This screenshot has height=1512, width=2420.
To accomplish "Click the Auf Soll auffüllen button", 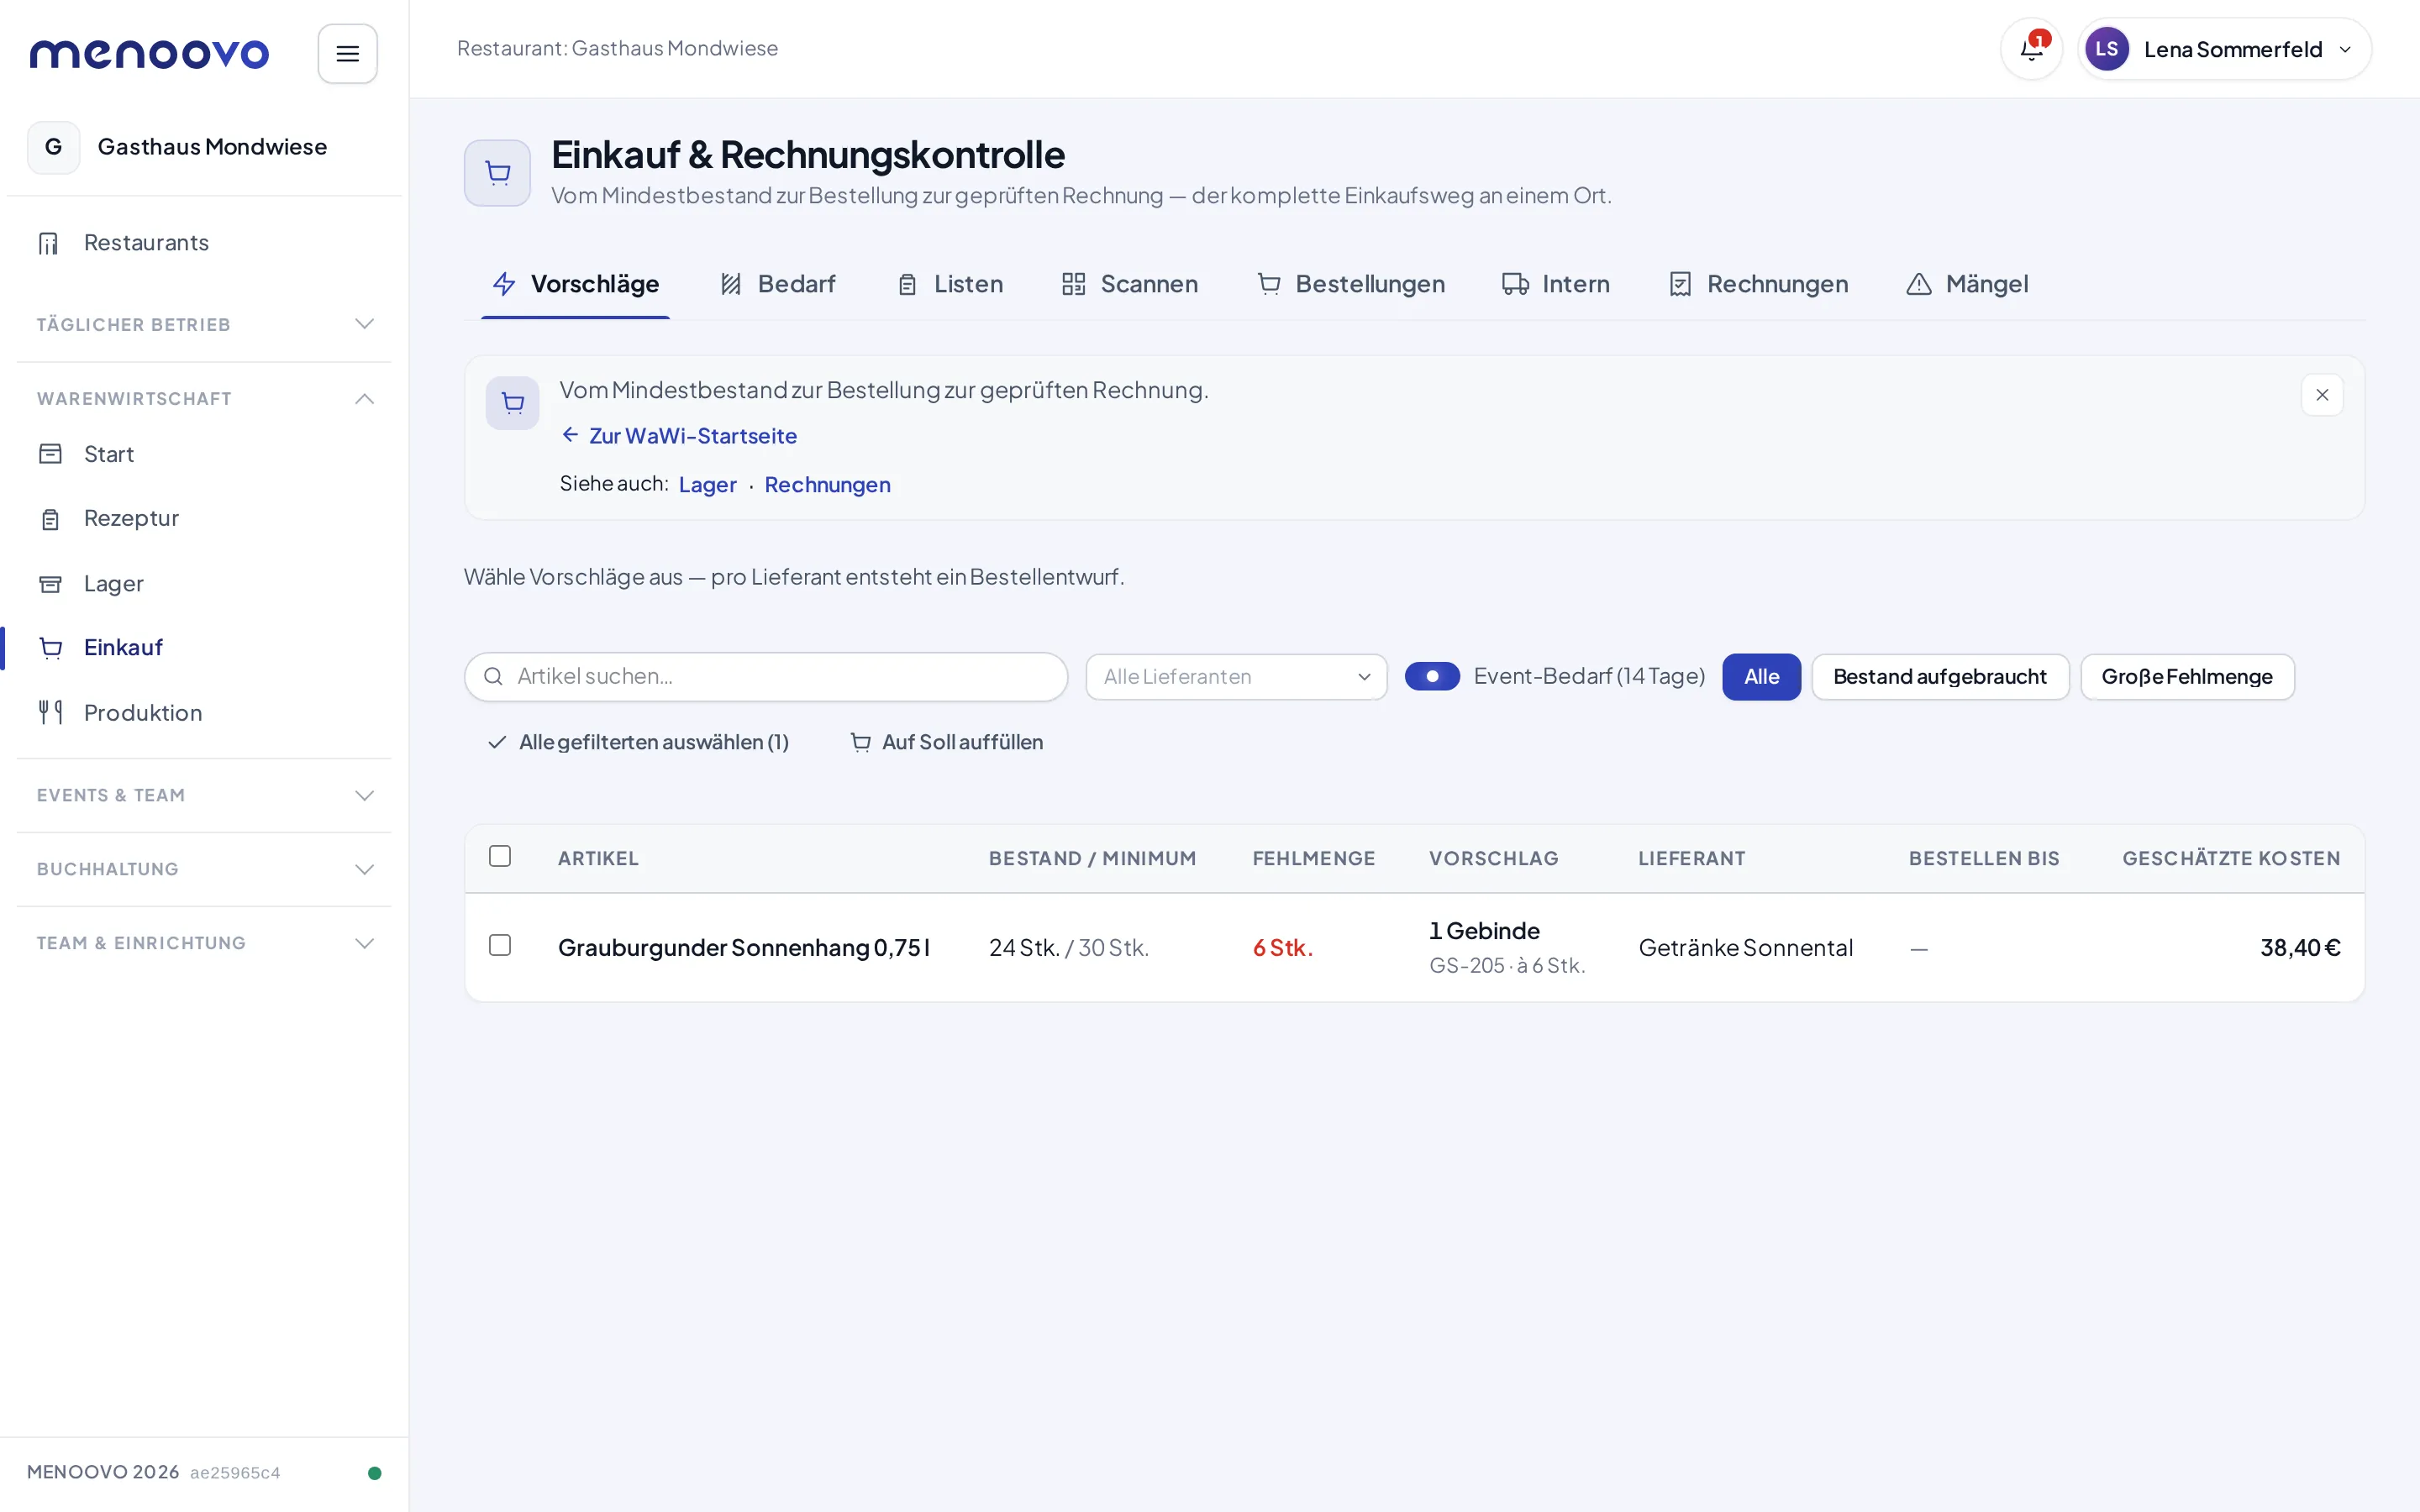I will 946,742.
